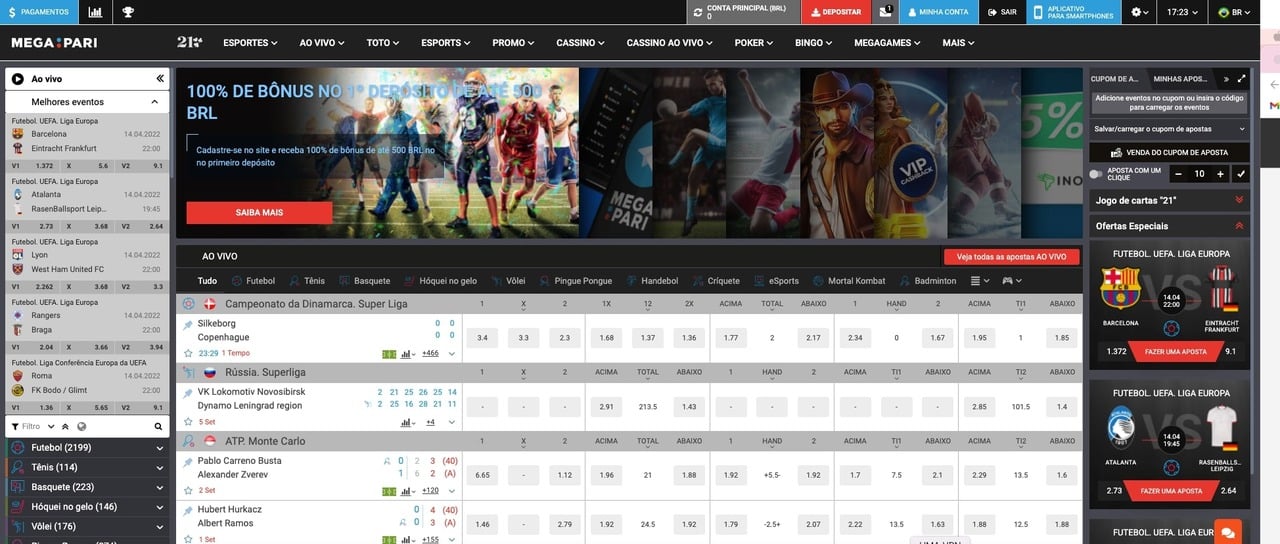Toggle the Aposta com um clique switch
Screen dimensions: 1280x544
[1096, 174]
